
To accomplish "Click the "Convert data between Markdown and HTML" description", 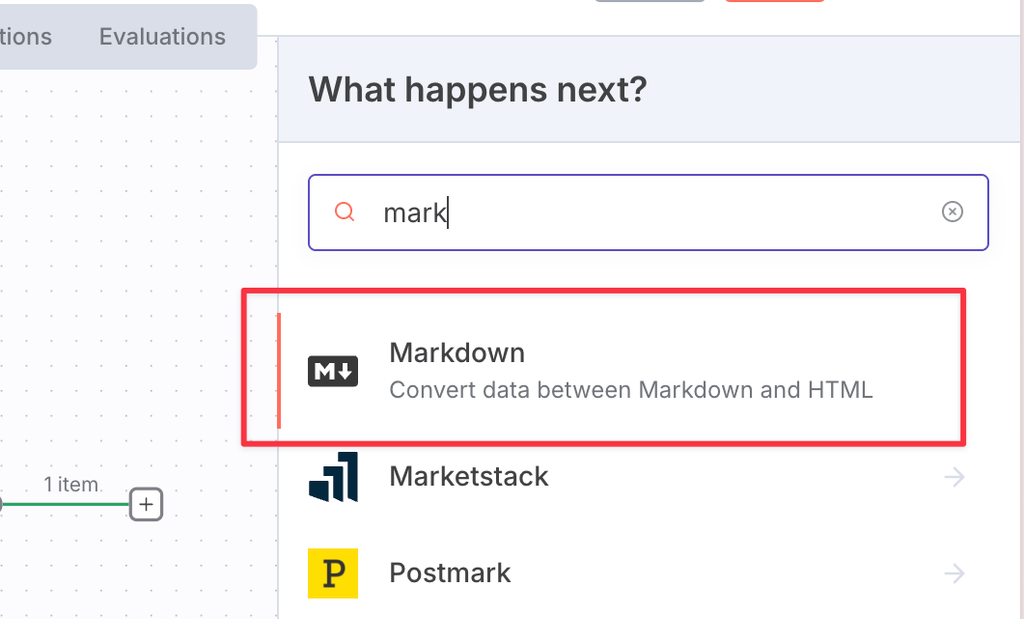I will pos(631,390).
